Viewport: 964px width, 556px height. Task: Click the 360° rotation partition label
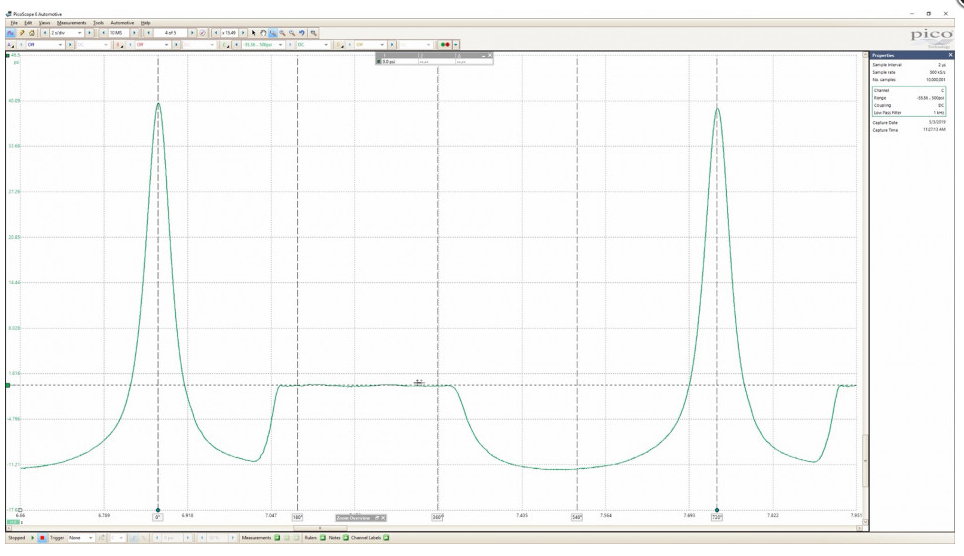437,517
